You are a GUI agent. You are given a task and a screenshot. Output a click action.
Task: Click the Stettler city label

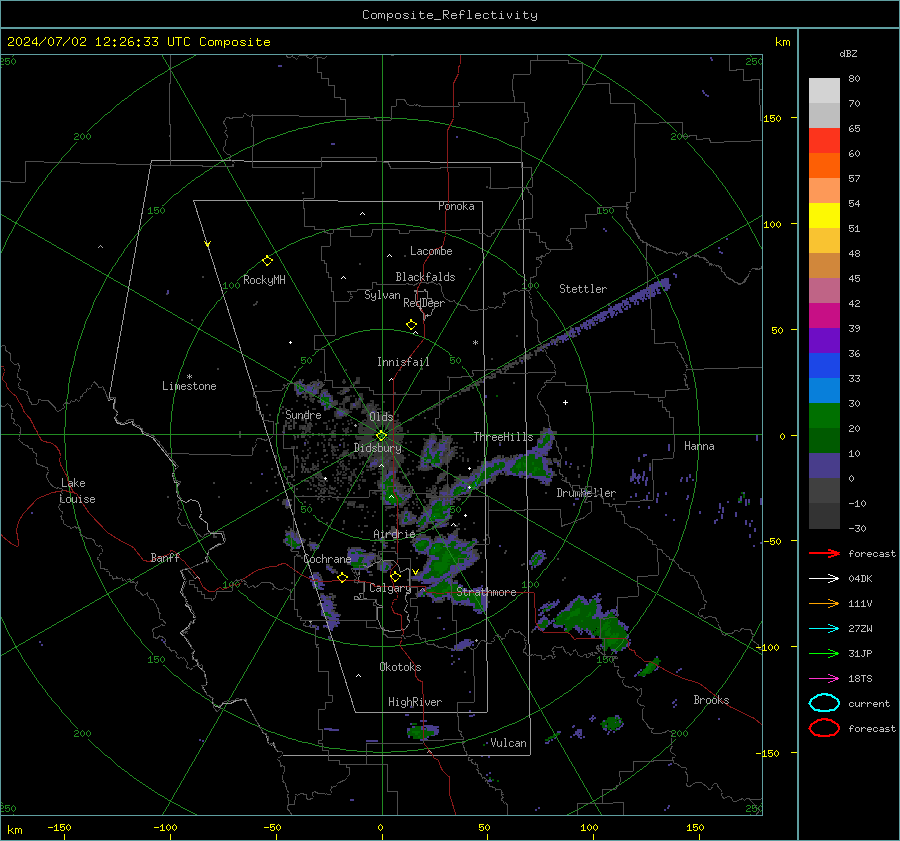pos(583,289)
